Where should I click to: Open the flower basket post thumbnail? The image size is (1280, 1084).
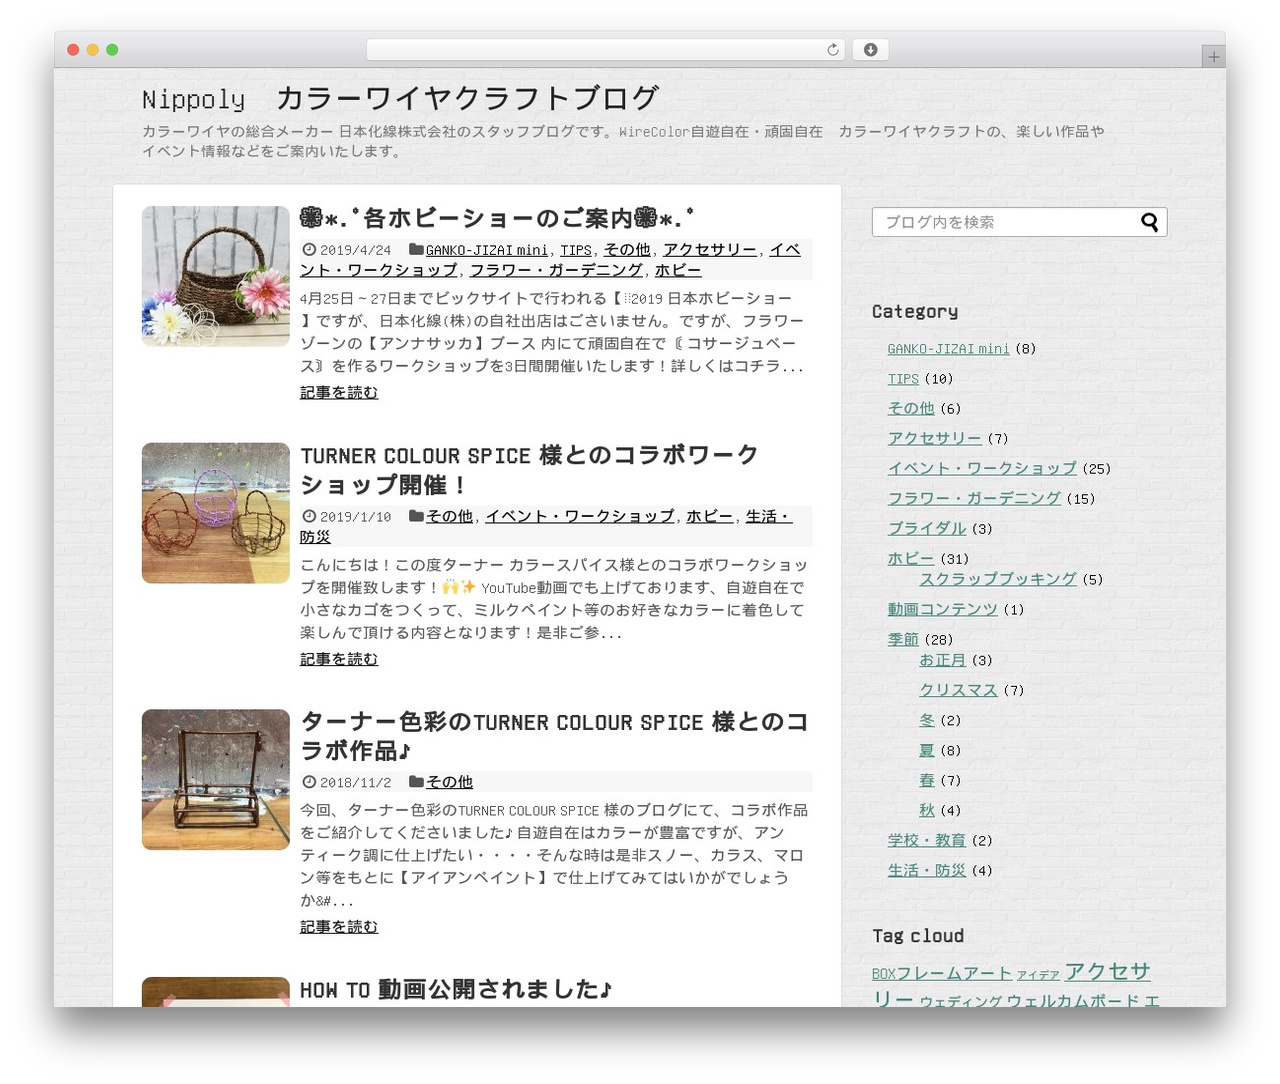(x=216, y=276)
